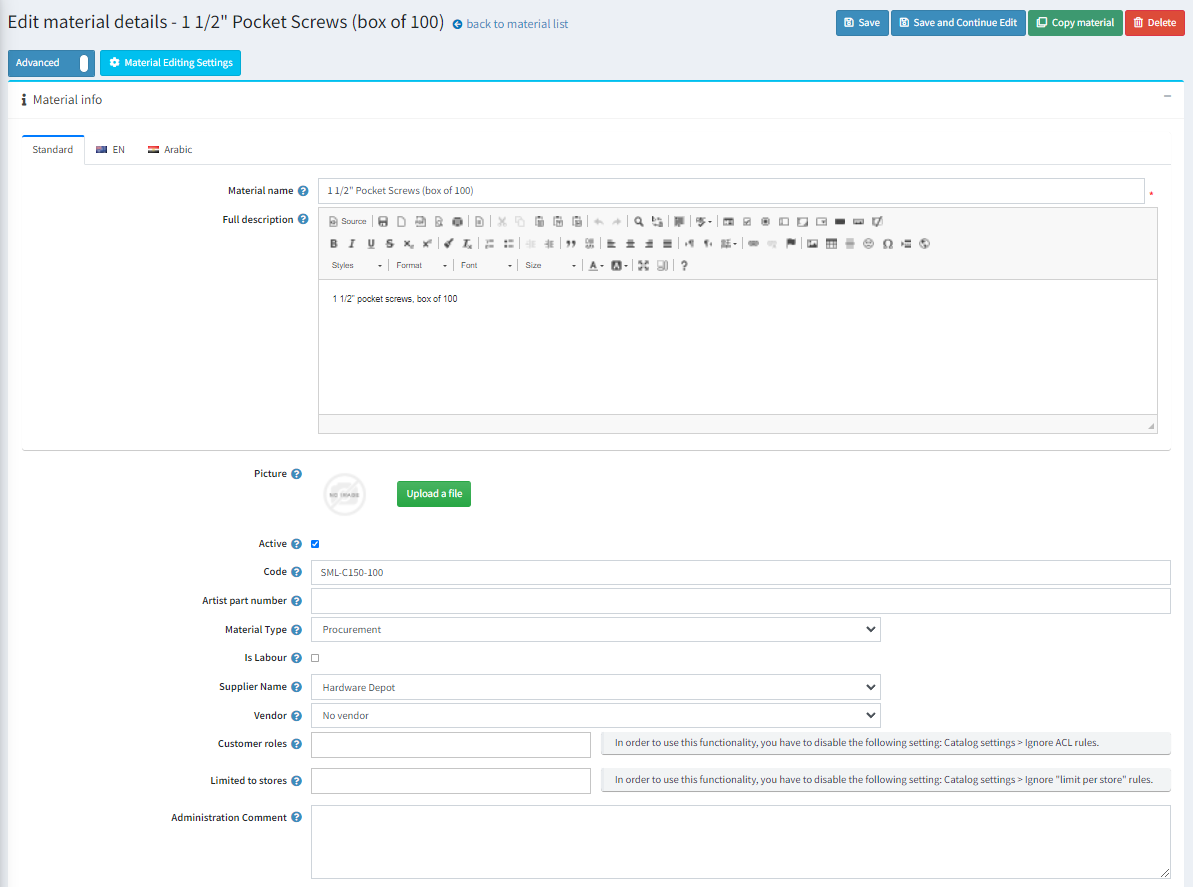1193x887 pixels.
Task: Apply italic formatting in the editor
Action: [x=352, y=243]
